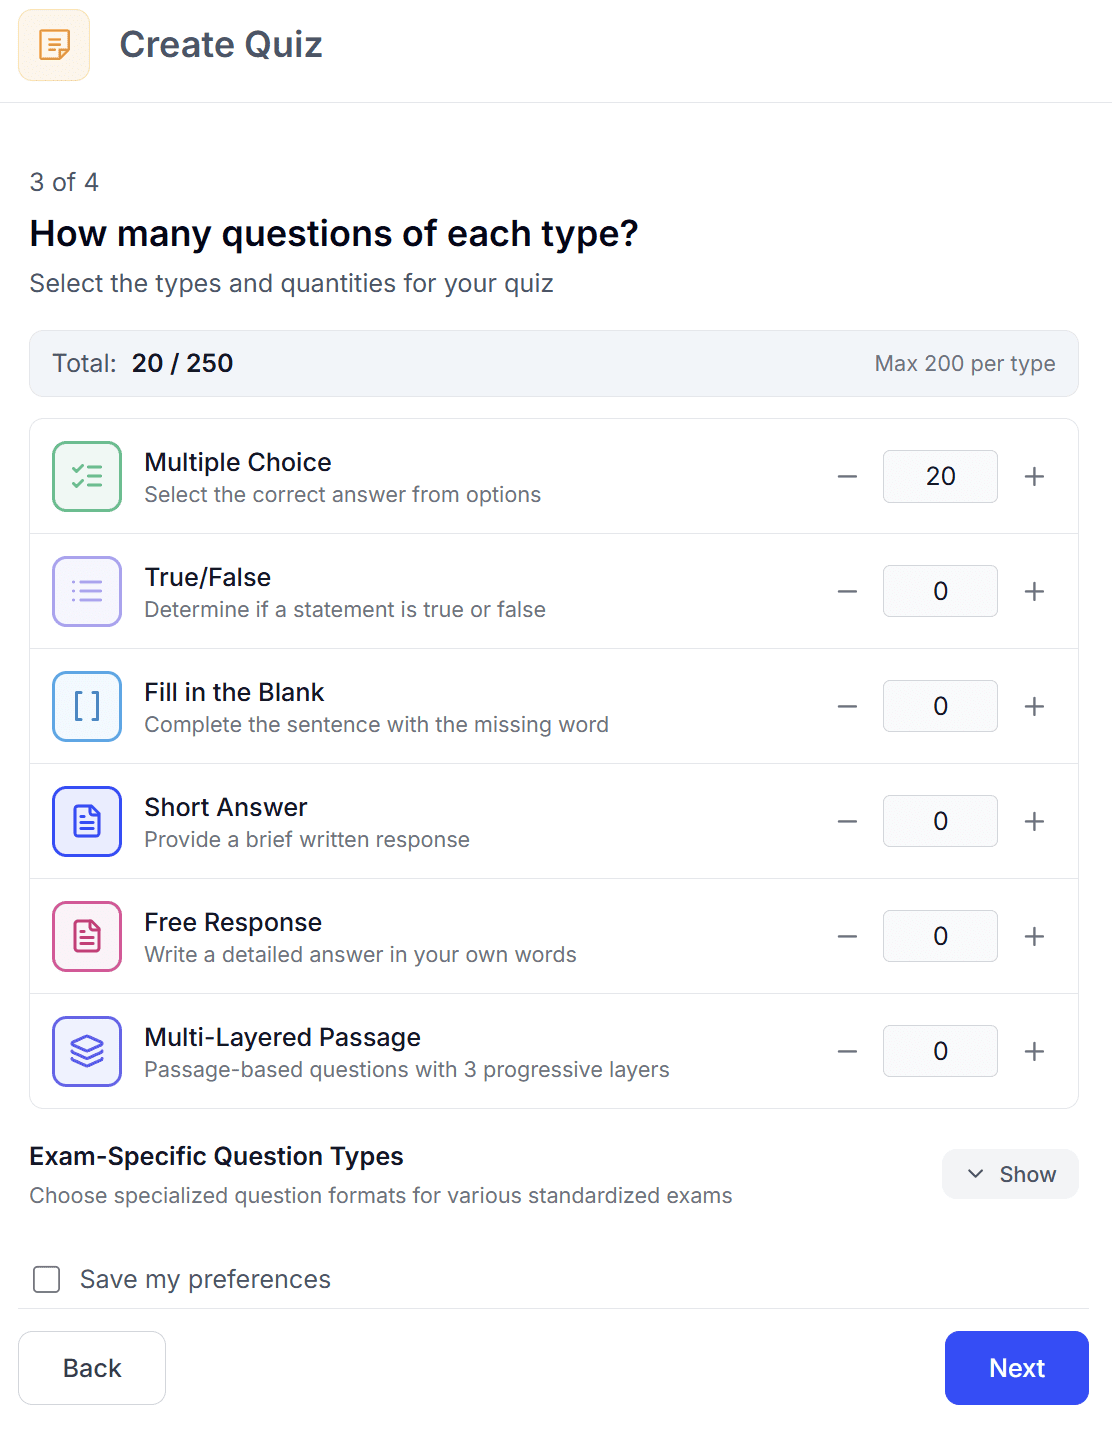The image size is (1112, 1435).
Task: Add a Multi-Layered Passage question
Action: [x=1034, y=1051]
